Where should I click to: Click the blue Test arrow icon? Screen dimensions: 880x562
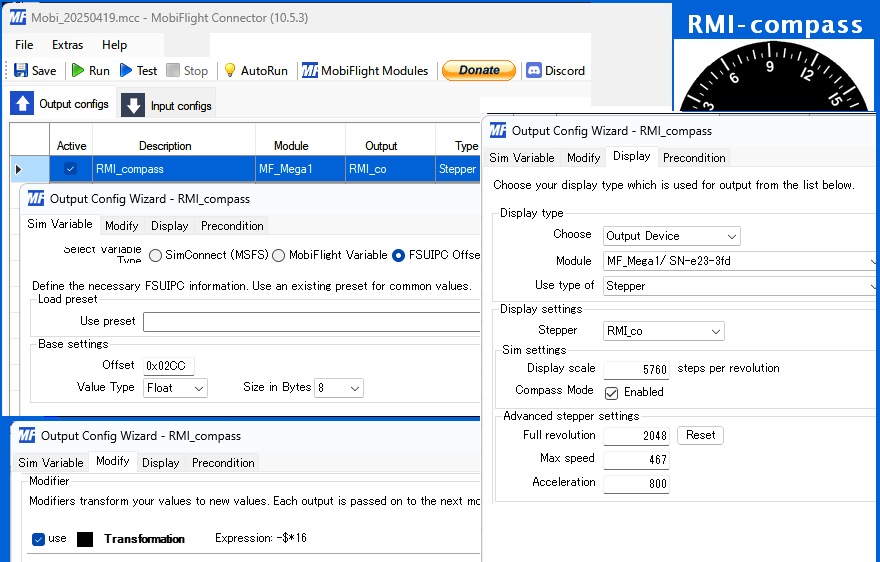coord(126,70)
